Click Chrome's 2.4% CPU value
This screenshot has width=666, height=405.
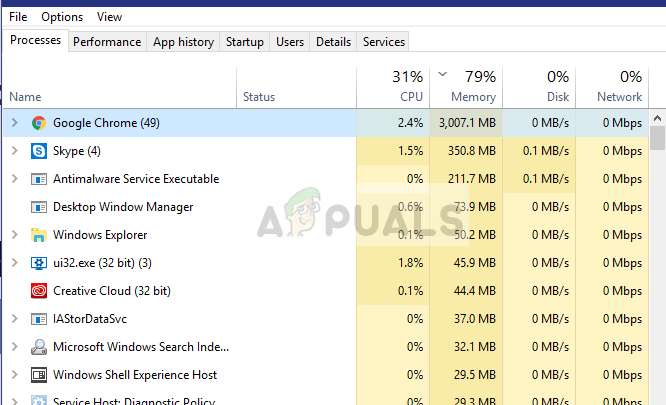click(x=410, y=123)
